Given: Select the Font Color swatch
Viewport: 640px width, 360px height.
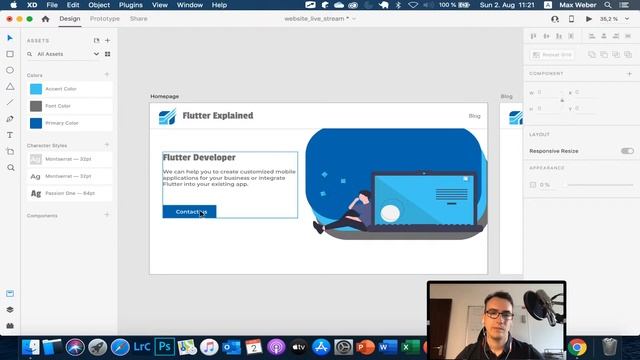Looking at the screenshot, I should coord(36,106).
